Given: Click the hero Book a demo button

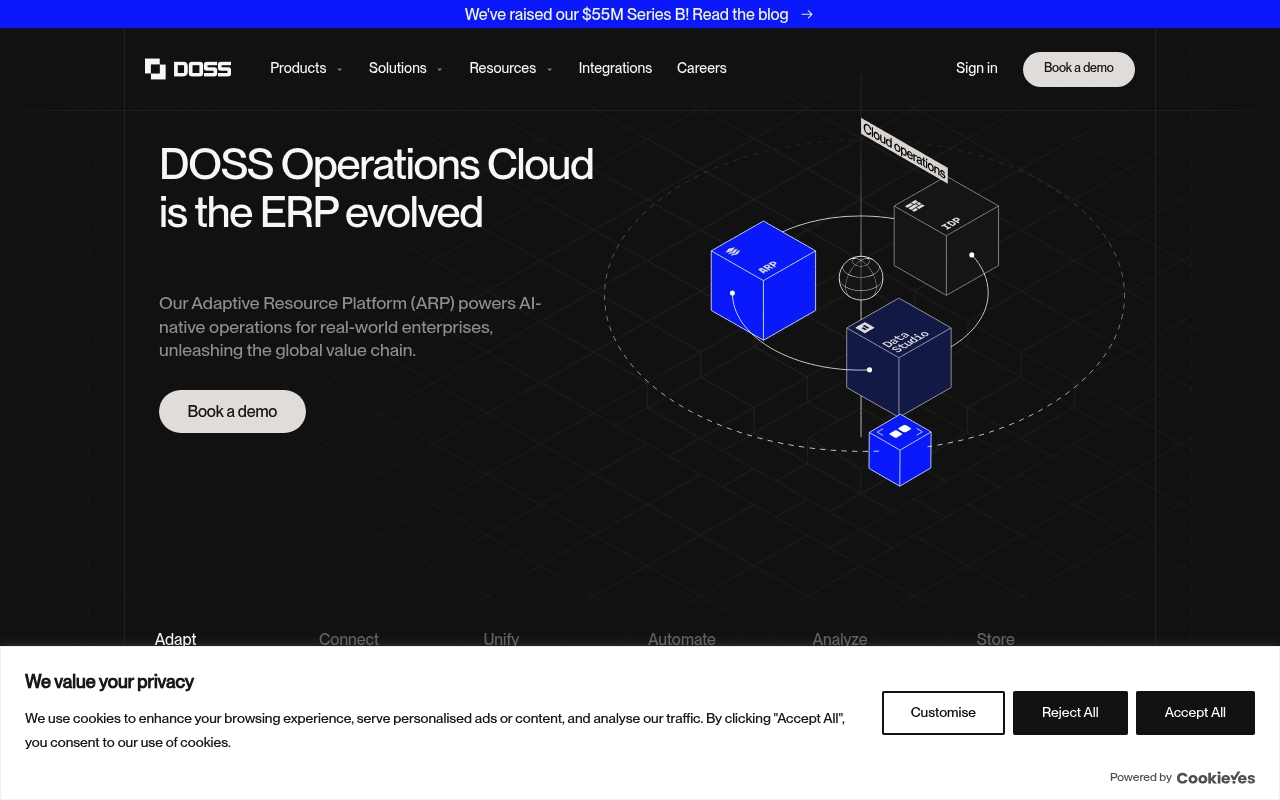Looking at the screenshot, I should click(232, 411).
